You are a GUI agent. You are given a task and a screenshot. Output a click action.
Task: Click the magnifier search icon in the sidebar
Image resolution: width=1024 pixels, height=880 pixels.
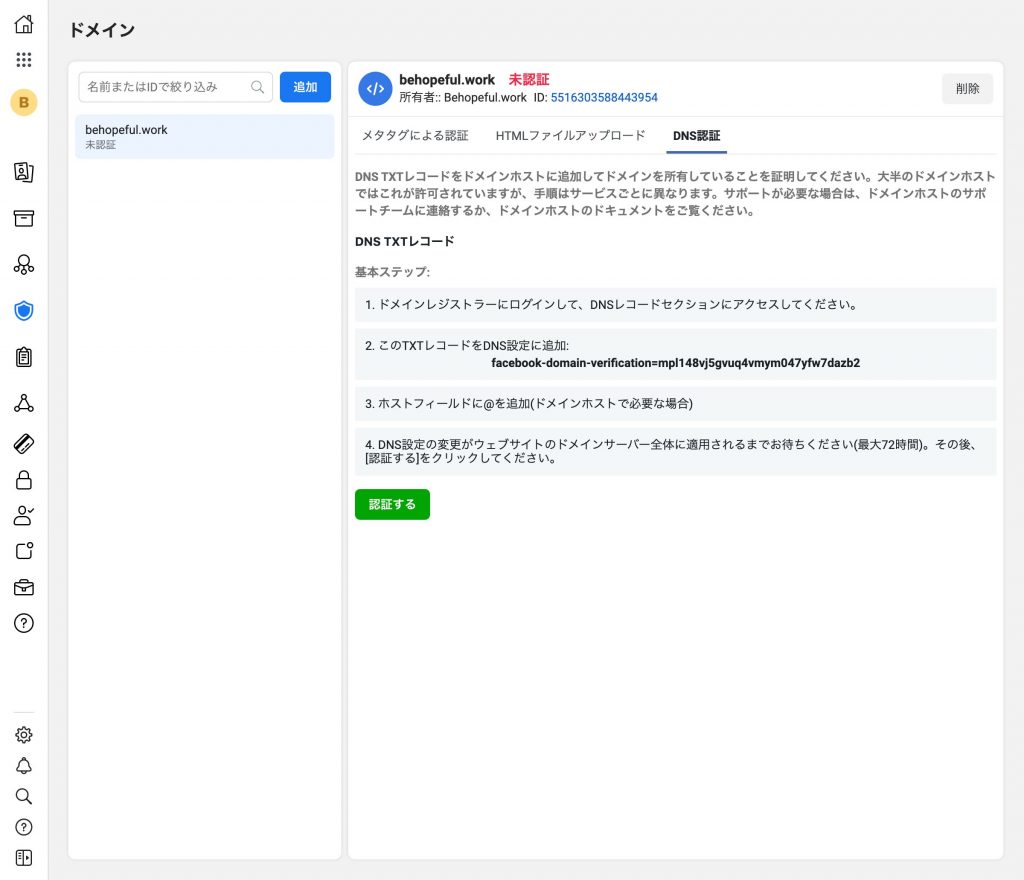point(24,796)
